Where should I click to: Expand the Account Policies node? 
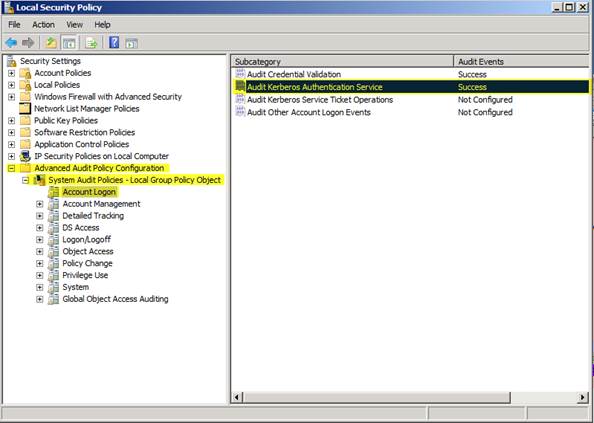click(x=11, y=73)
